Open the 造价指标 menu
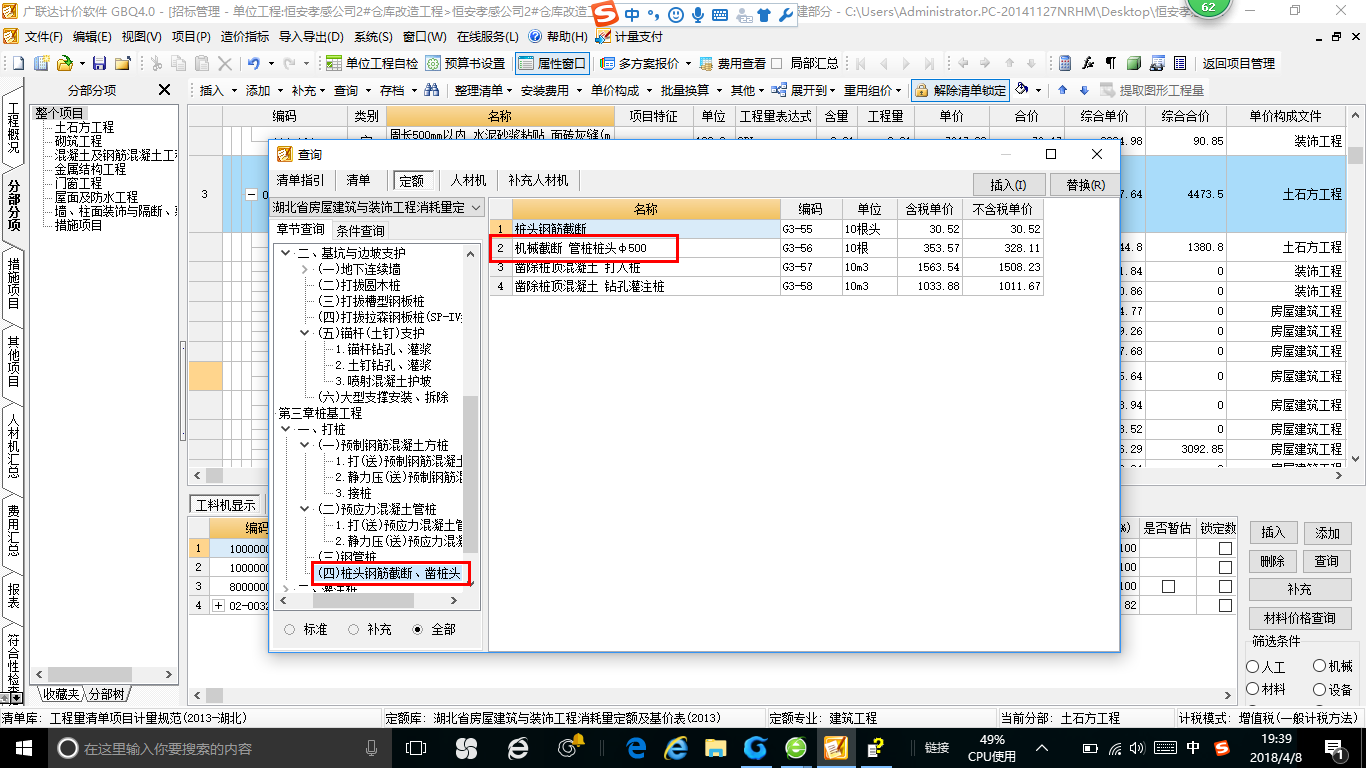Screen dimensions: 1366x768 coord(244,36)
